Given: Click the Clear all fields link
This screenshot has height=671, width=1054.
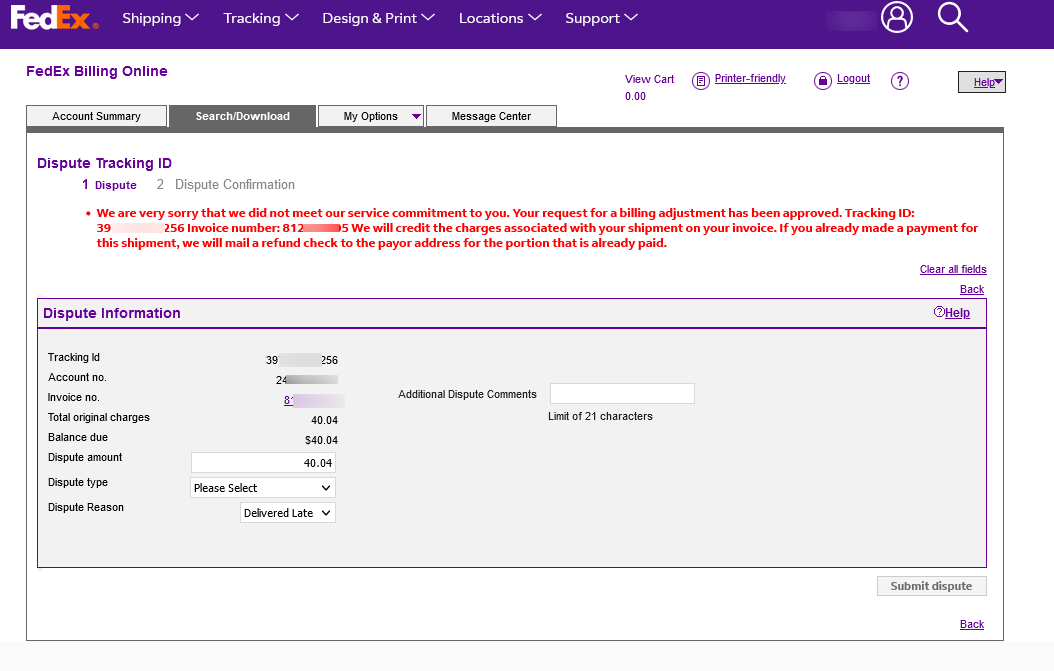Looking at the screenshot, I should coord(953,270).
